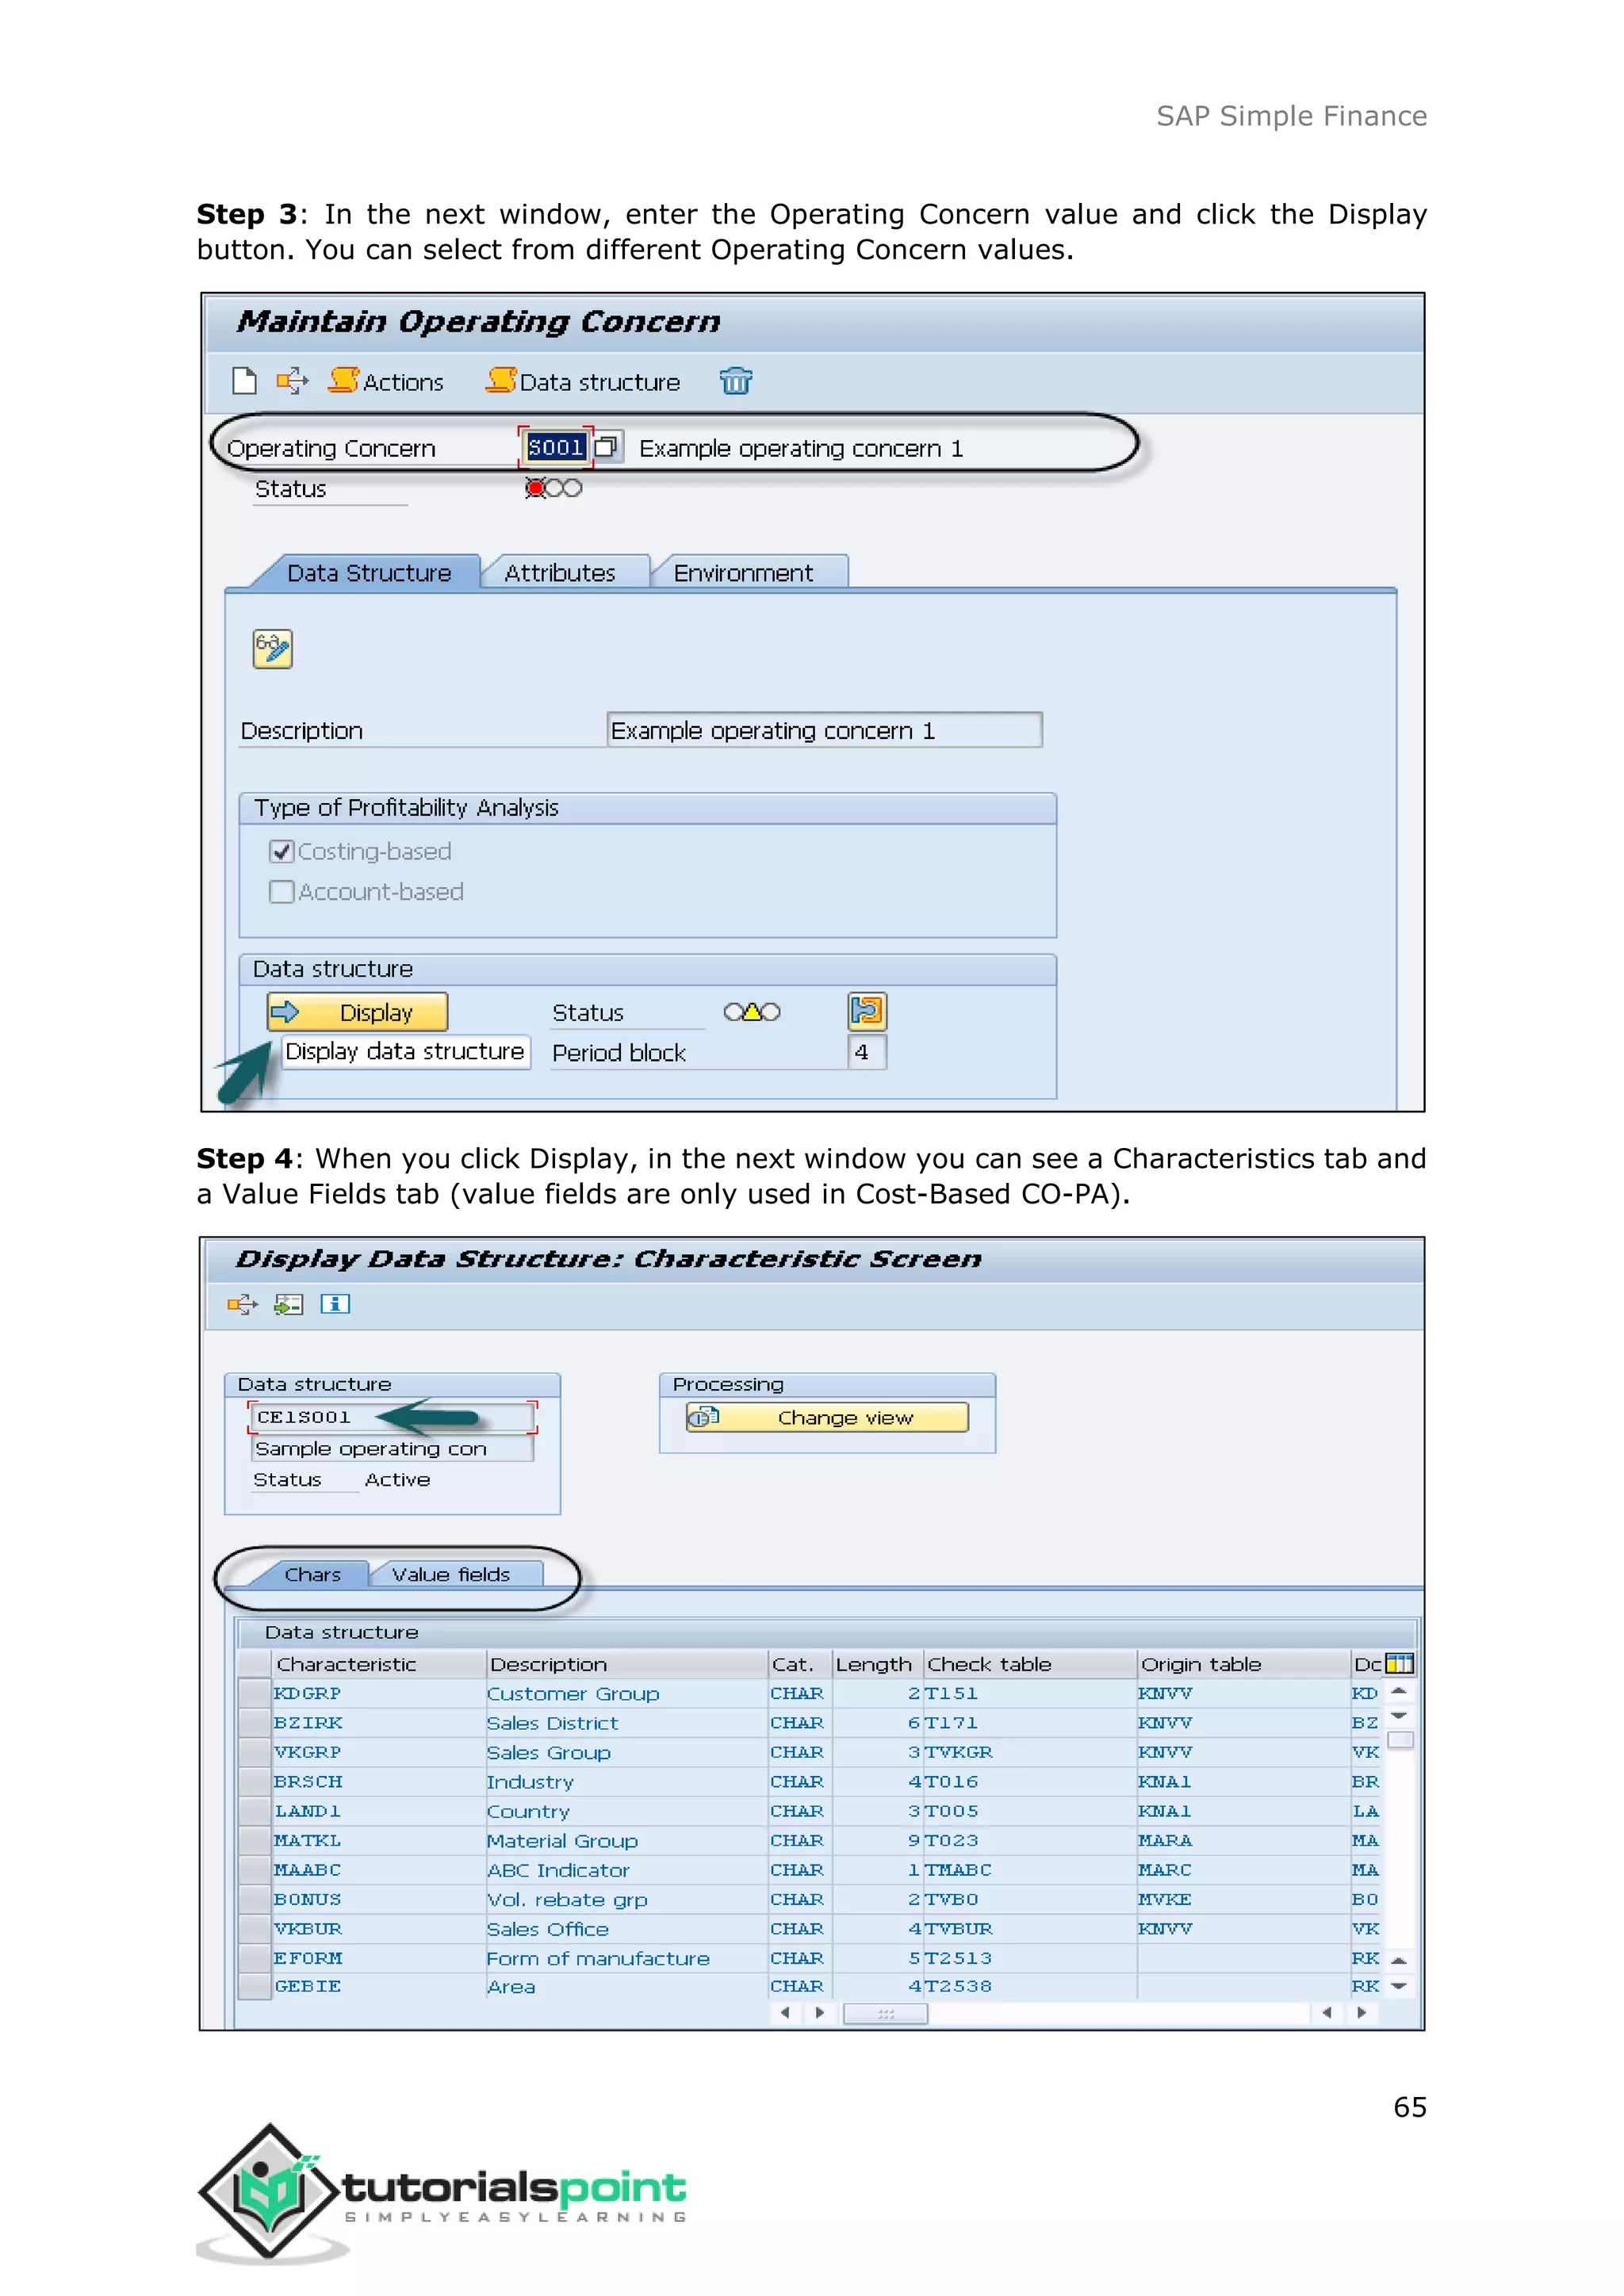Click the Delete trash can icon
This screenshot has width=1624, height=2296.
click(736, 381)
